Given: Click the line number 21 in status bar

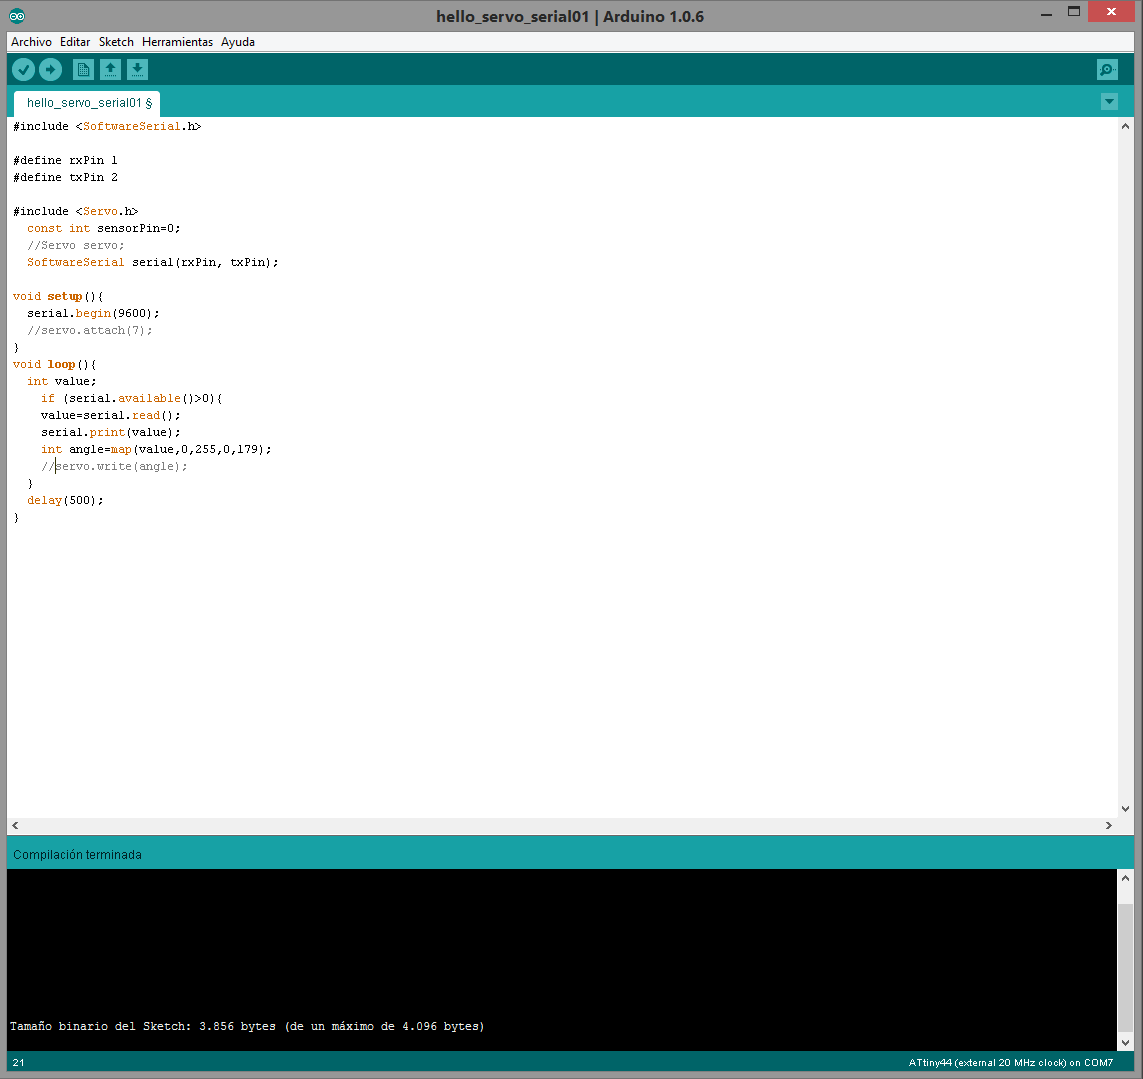Looking at the screenshot, I should pyautogui.click(x=18, y=1063).
